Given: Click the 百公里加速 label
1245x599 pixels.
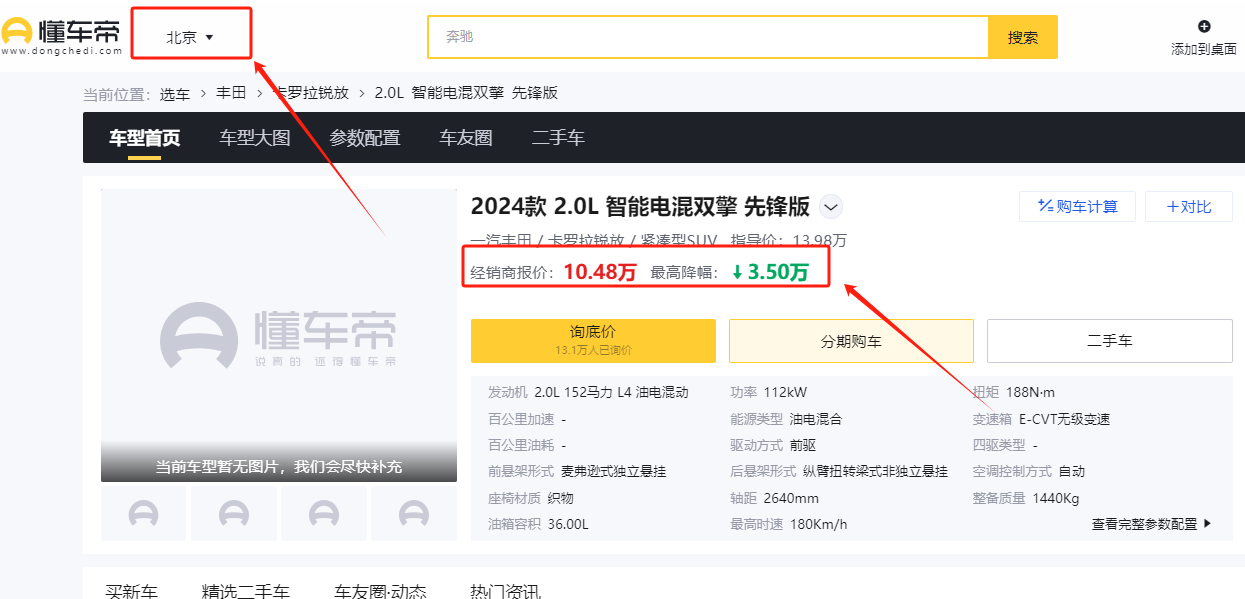Looking at the screenshot, I should pos(521,419).
